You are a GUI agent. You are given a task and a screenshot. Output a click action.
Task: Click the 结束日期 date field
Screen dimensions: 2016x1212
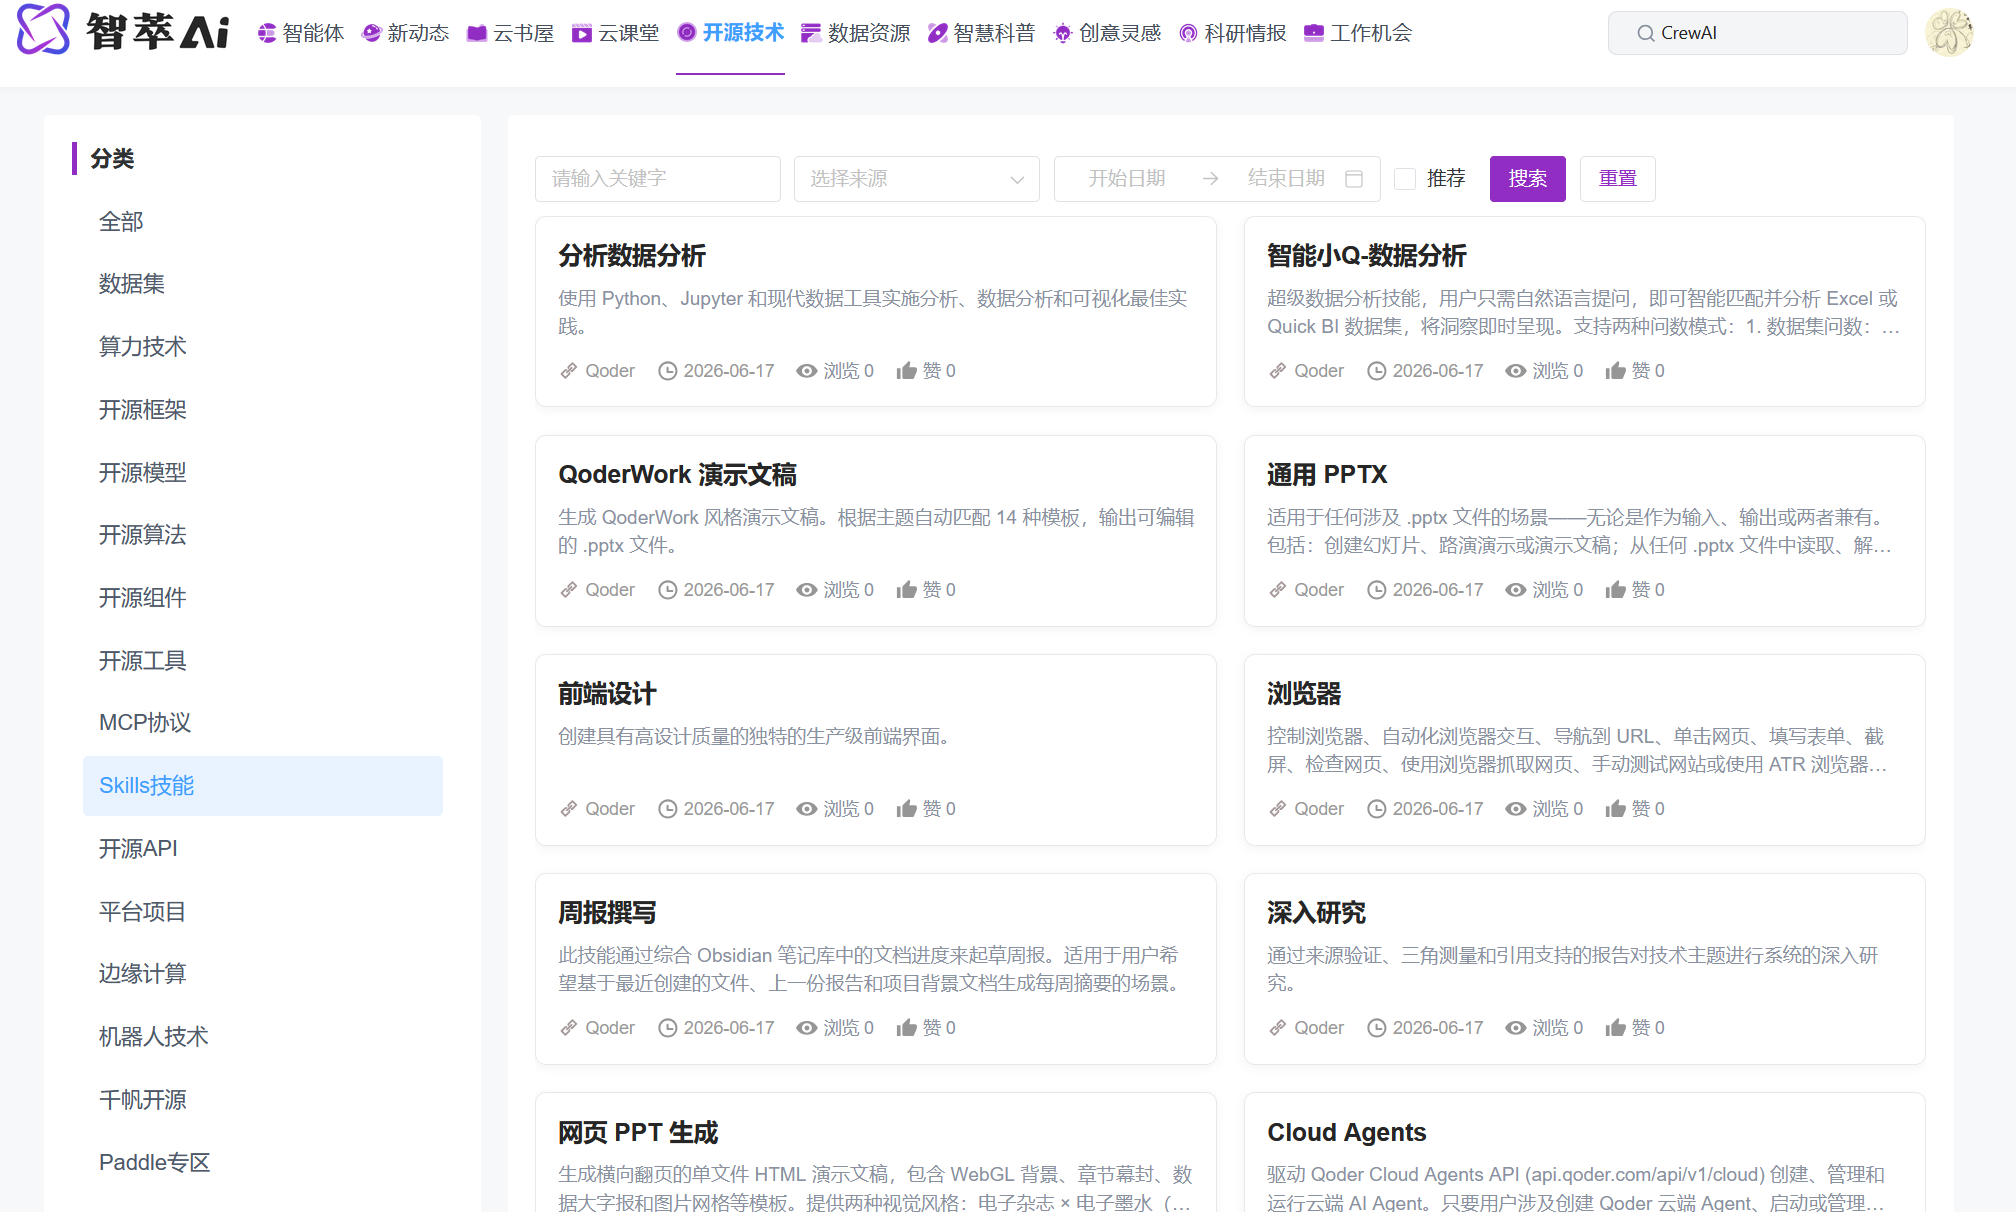(x=1286, y=179)
